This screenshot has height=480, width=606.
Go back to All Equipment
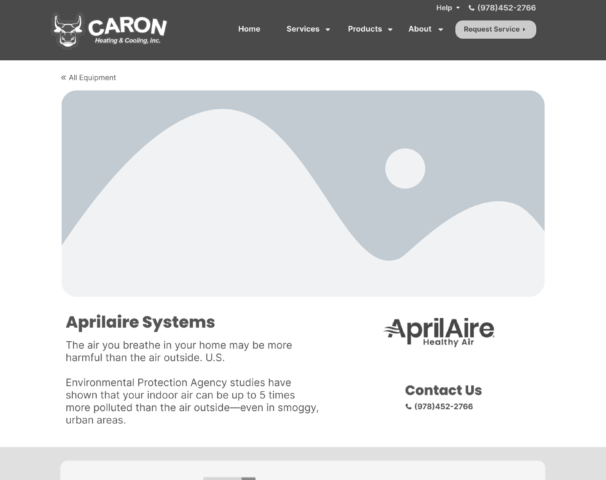click(92, 78)
